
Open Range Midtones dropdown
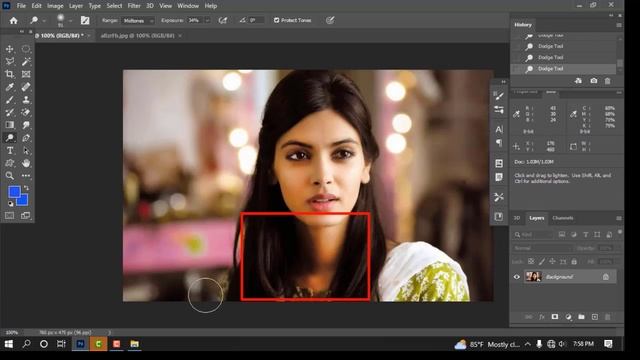click(138, 20)
